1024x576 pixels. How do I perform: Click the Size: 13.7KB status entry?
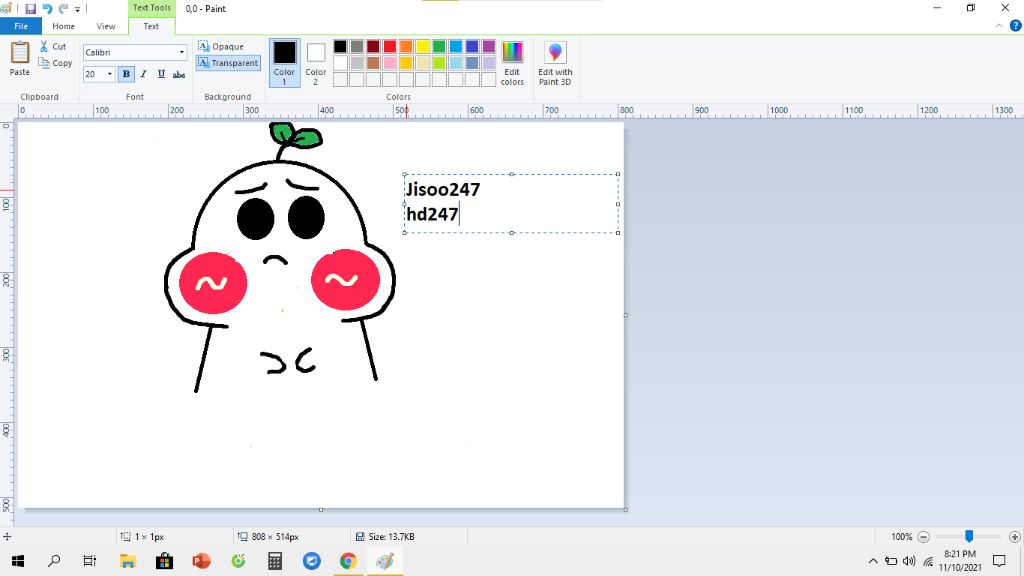coord(385,537)
